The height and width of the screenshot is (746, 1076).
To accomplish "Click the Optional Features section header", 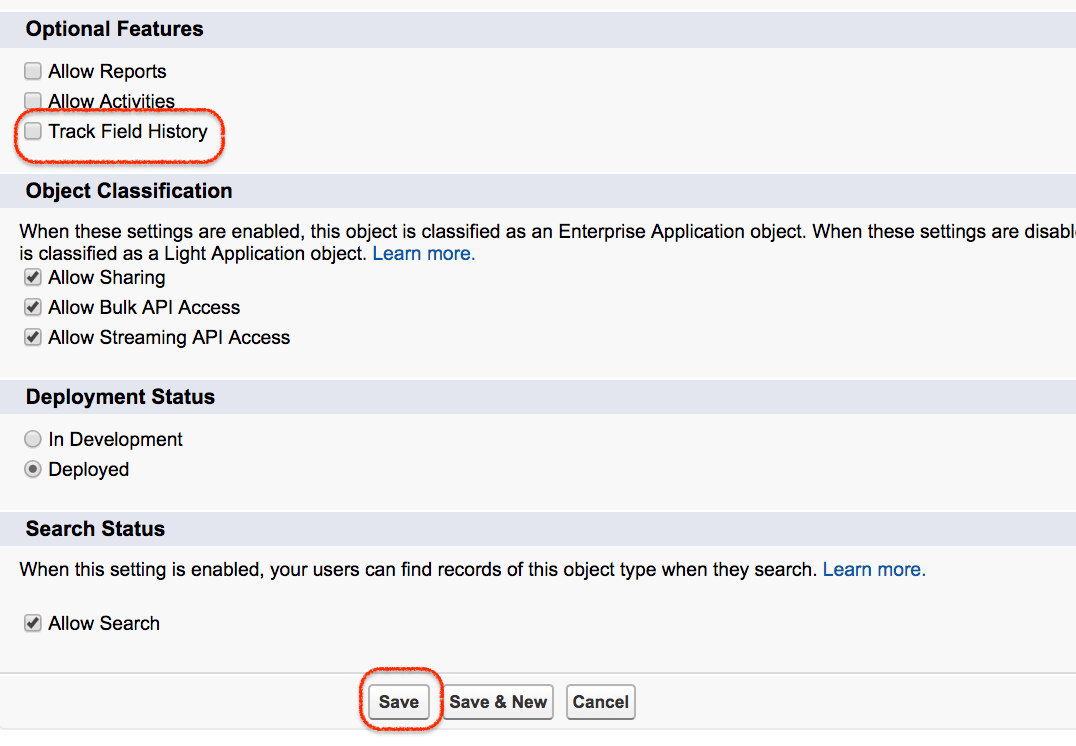I will [x=114, y=29].
